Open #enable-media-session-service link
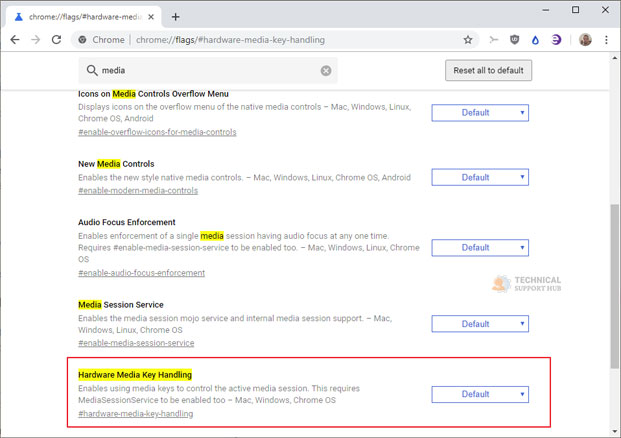This screenshot has height=438, width=621. [x=136, y=343]
